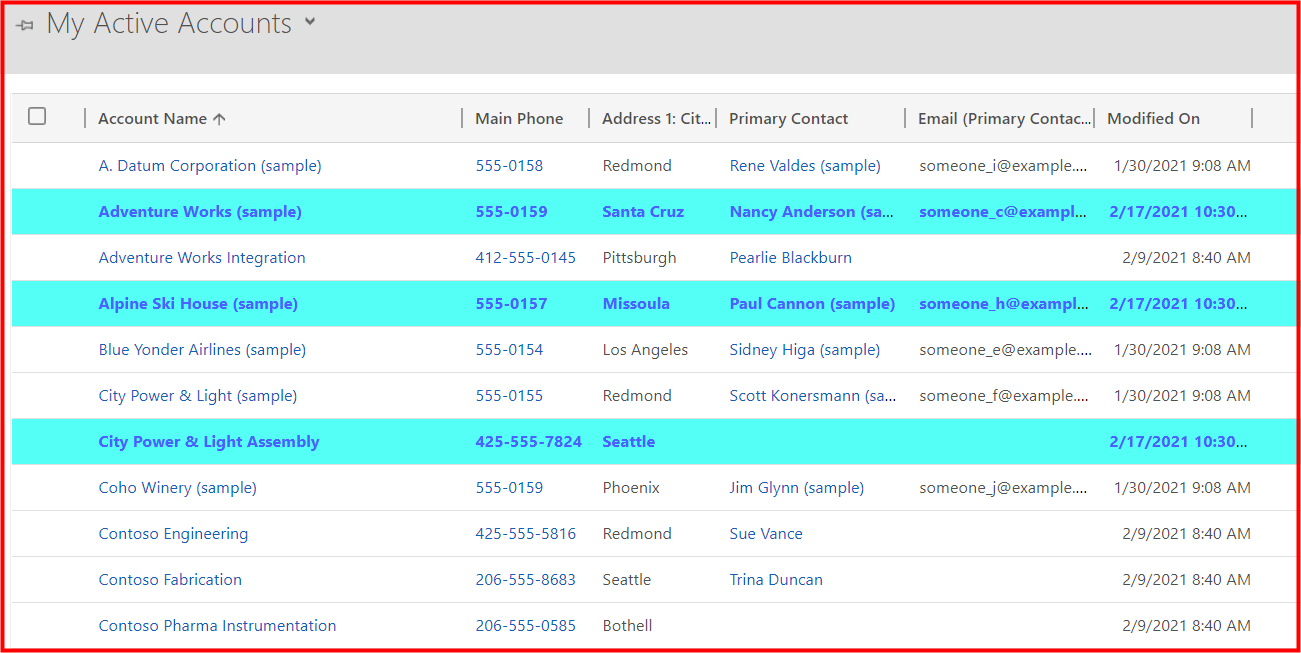
Task: Click phone 206-555-0585
Action: coord(525,626)
